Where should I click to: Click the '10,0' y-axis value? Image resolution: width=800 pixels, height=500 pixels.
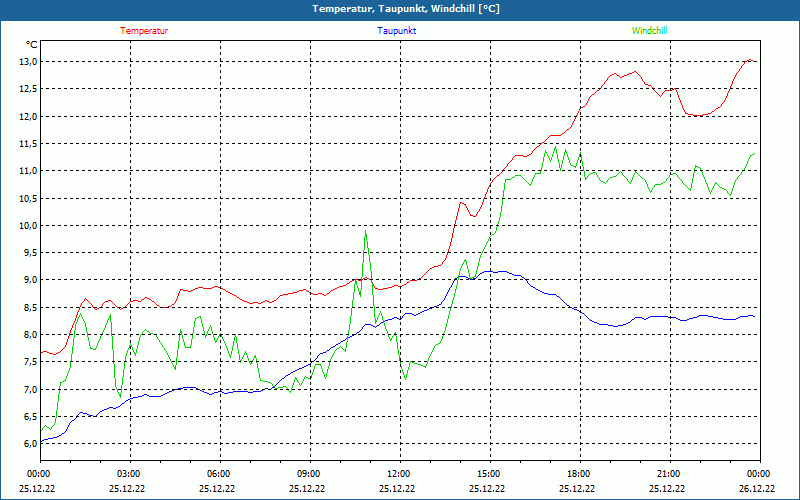click(x=28, y=226)
